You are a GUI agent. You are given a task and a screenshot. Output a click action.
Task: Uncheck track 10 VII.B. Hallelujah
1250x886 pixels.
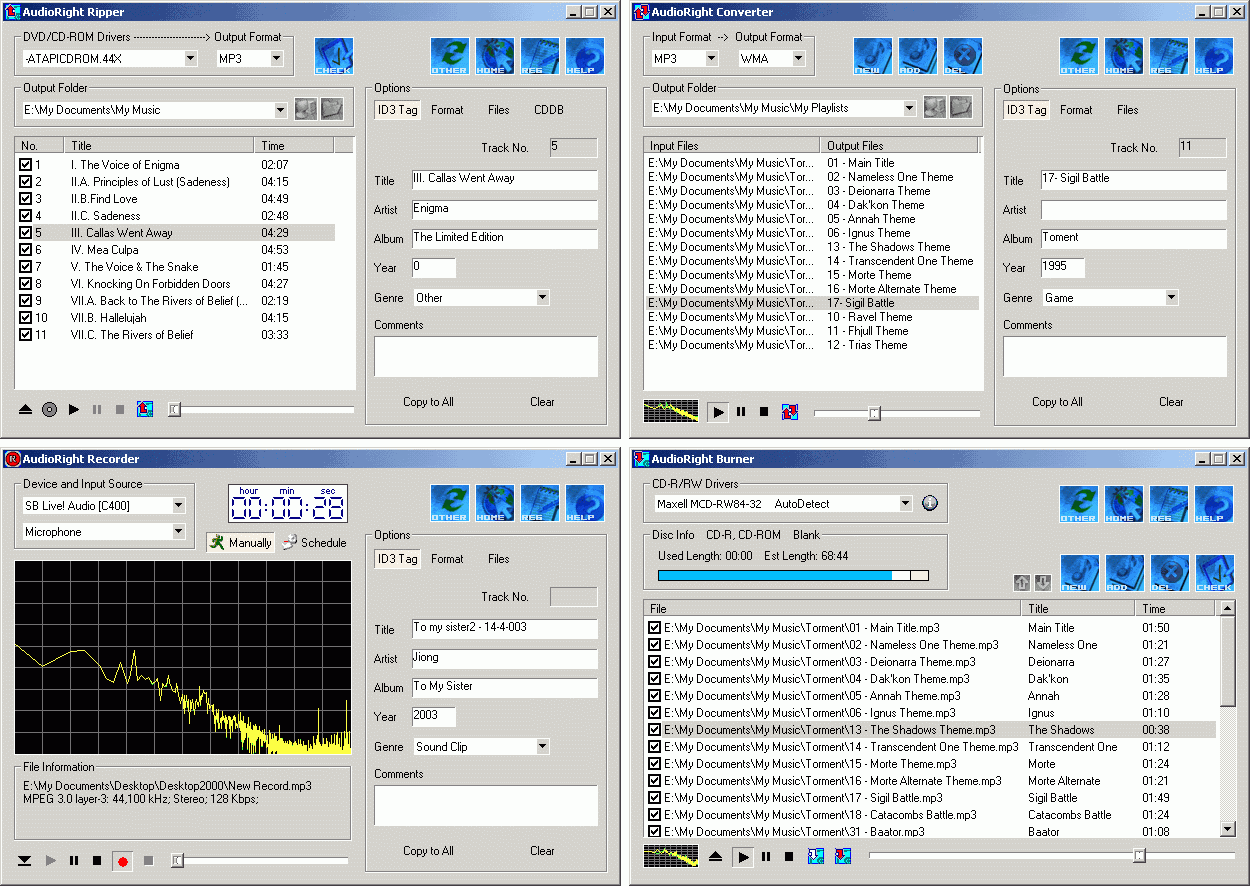pos(26,318)
